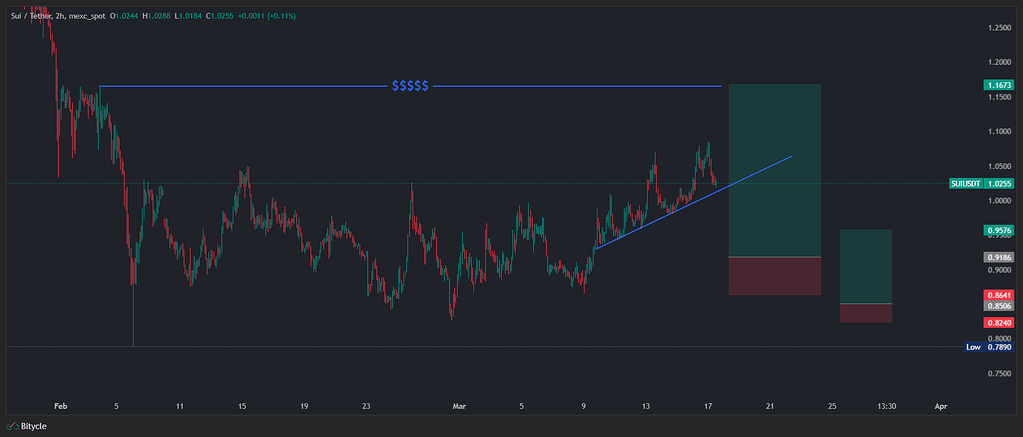1023x437 pixels.
Task: Click the 0.7500 price axis label
Action: click(999, 374)
